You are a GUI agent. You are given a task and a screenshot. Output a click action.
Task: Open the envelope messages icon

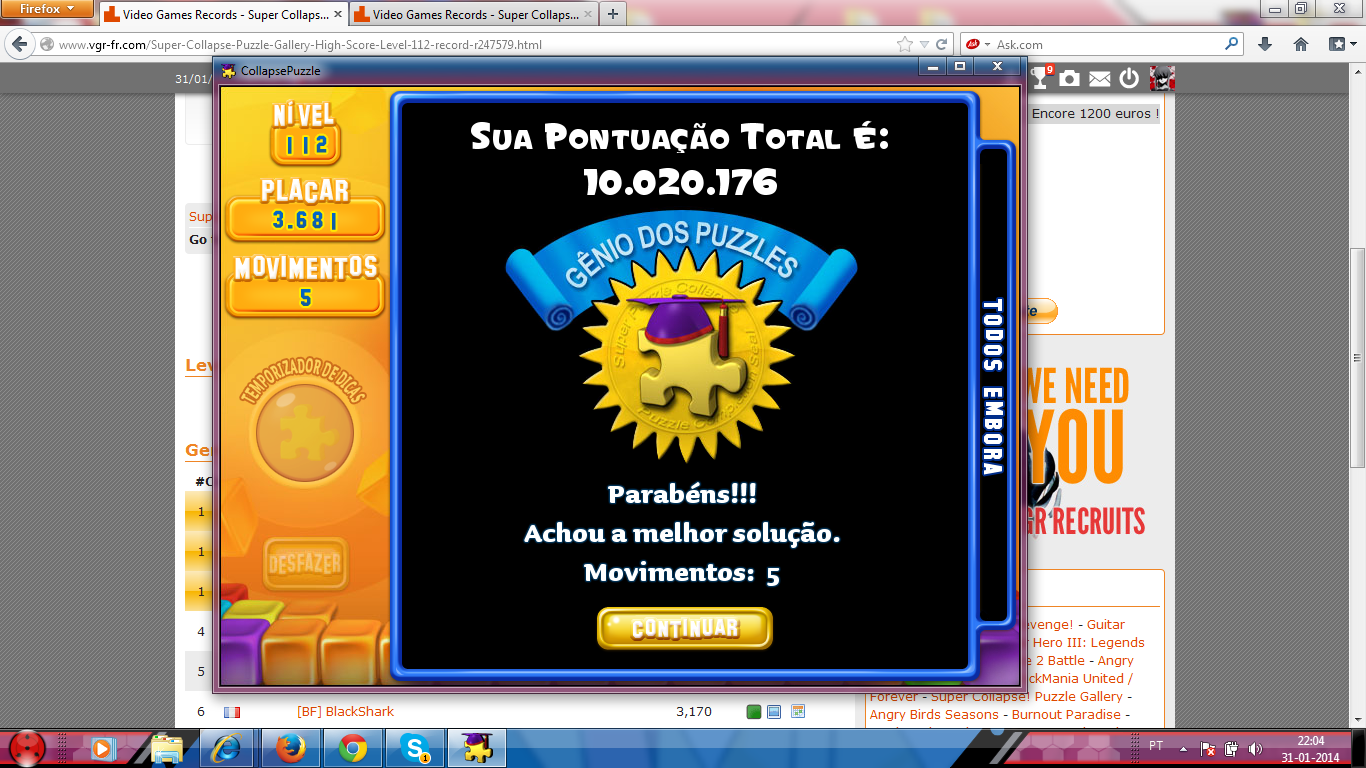click(x=1099, y=78)
